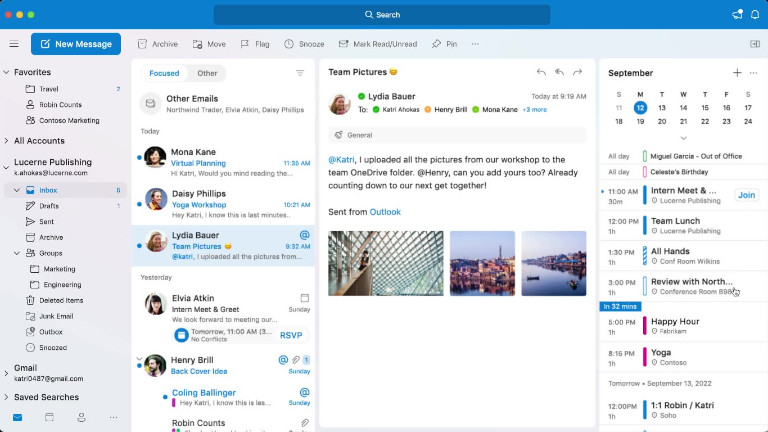
Task: Open the Outlook link in email
Action: [x=385, y=212]
